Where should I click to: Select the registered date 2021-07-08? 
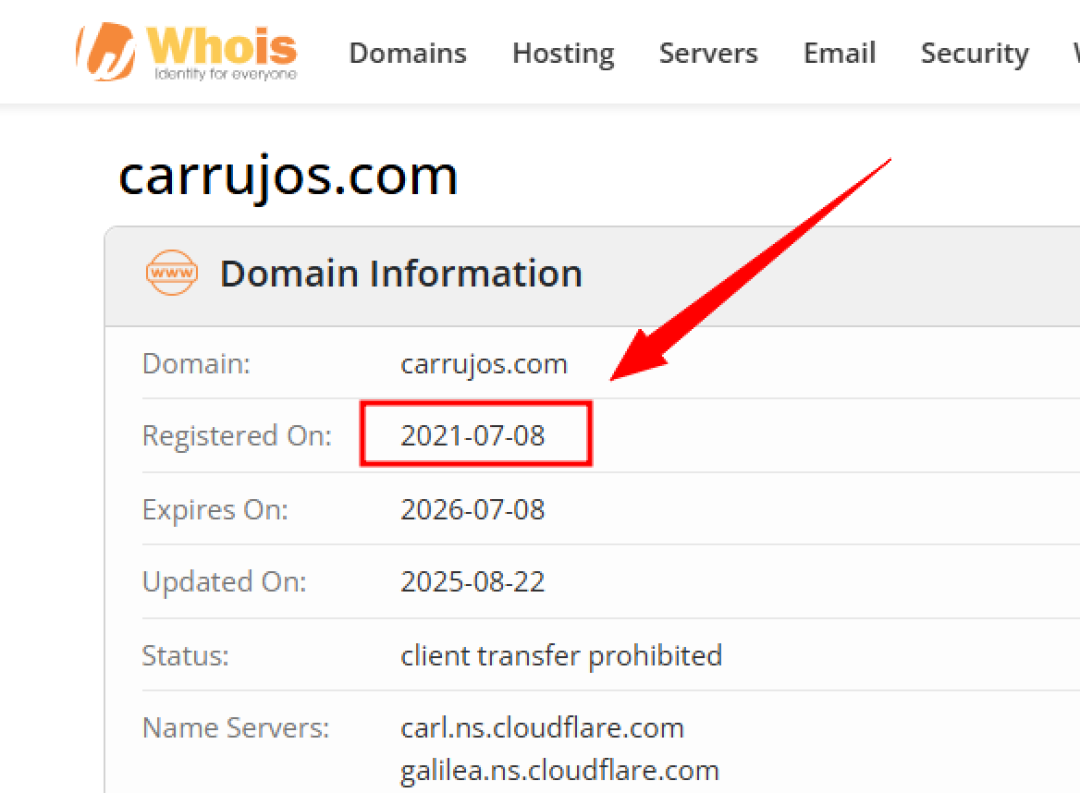472,435
